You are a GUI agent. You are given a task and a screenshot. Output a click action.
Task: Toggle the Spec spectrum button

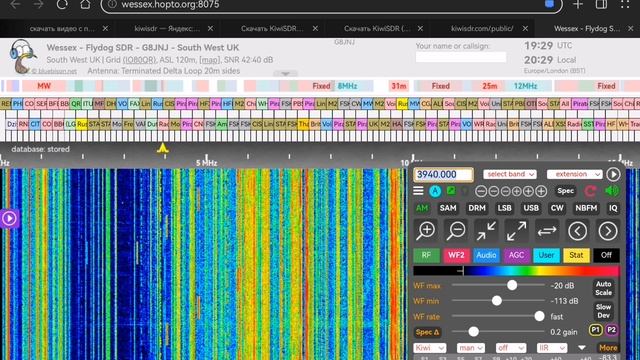pyautogui.click(x=565, y=191)
